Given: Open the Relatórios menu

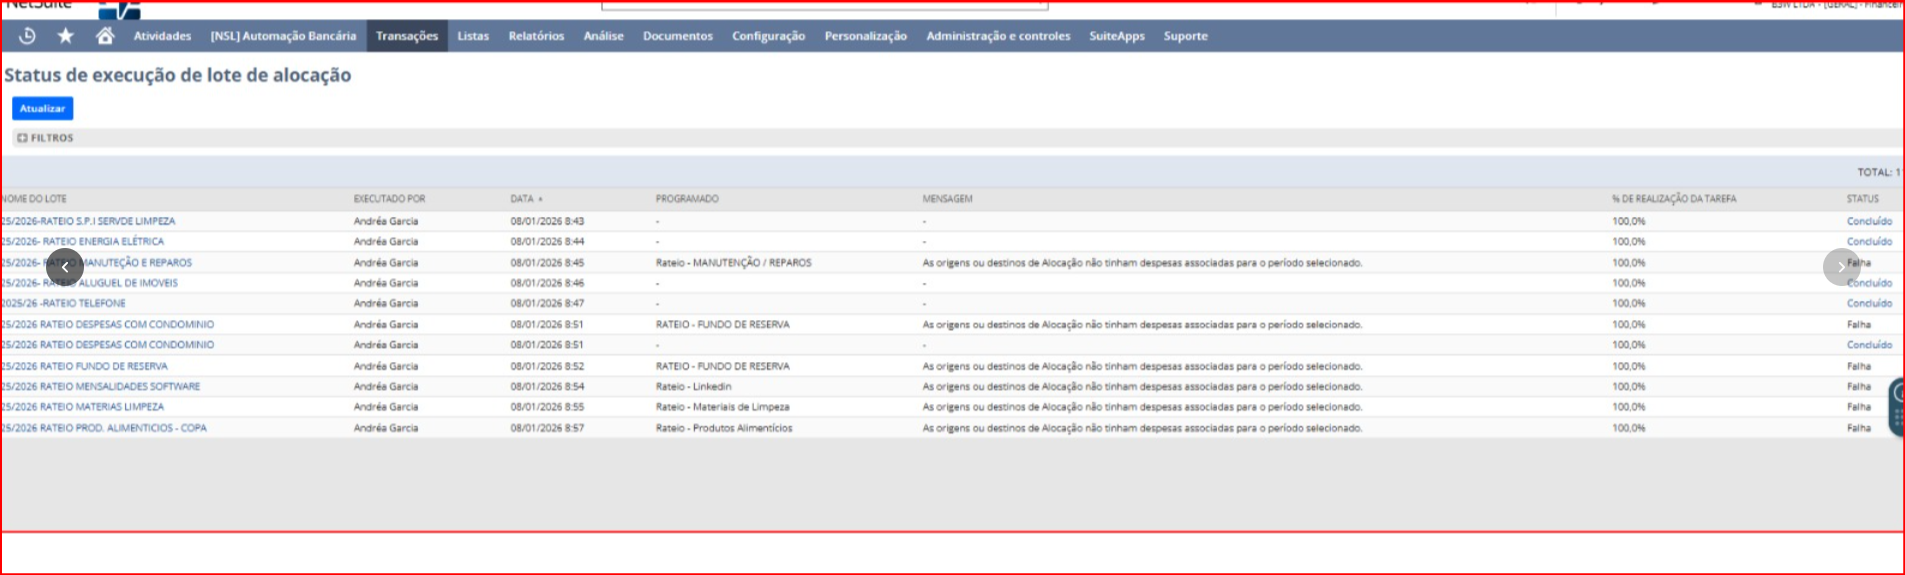Looking at the screenshot, I should tap(536, 36).
